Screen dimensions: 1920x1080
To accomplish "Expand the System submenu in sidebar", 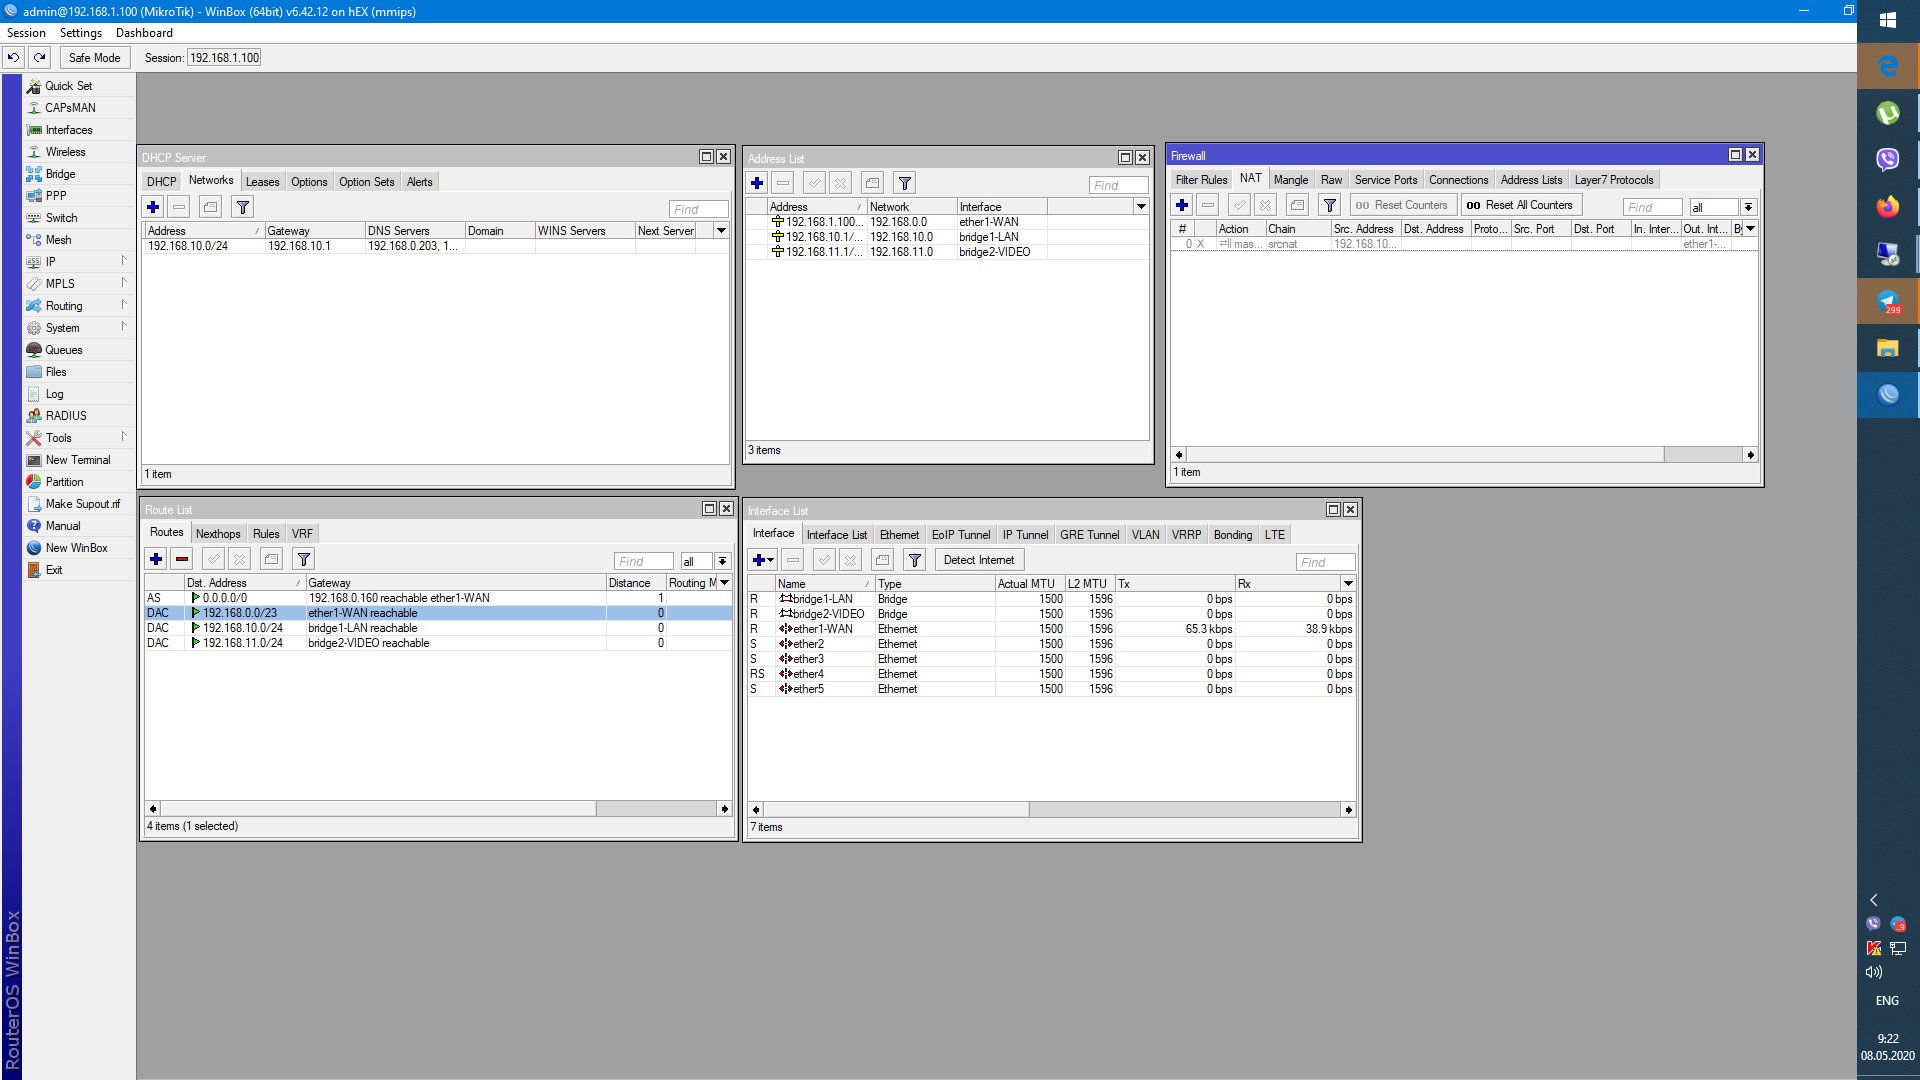I will (x=124, y=327).
